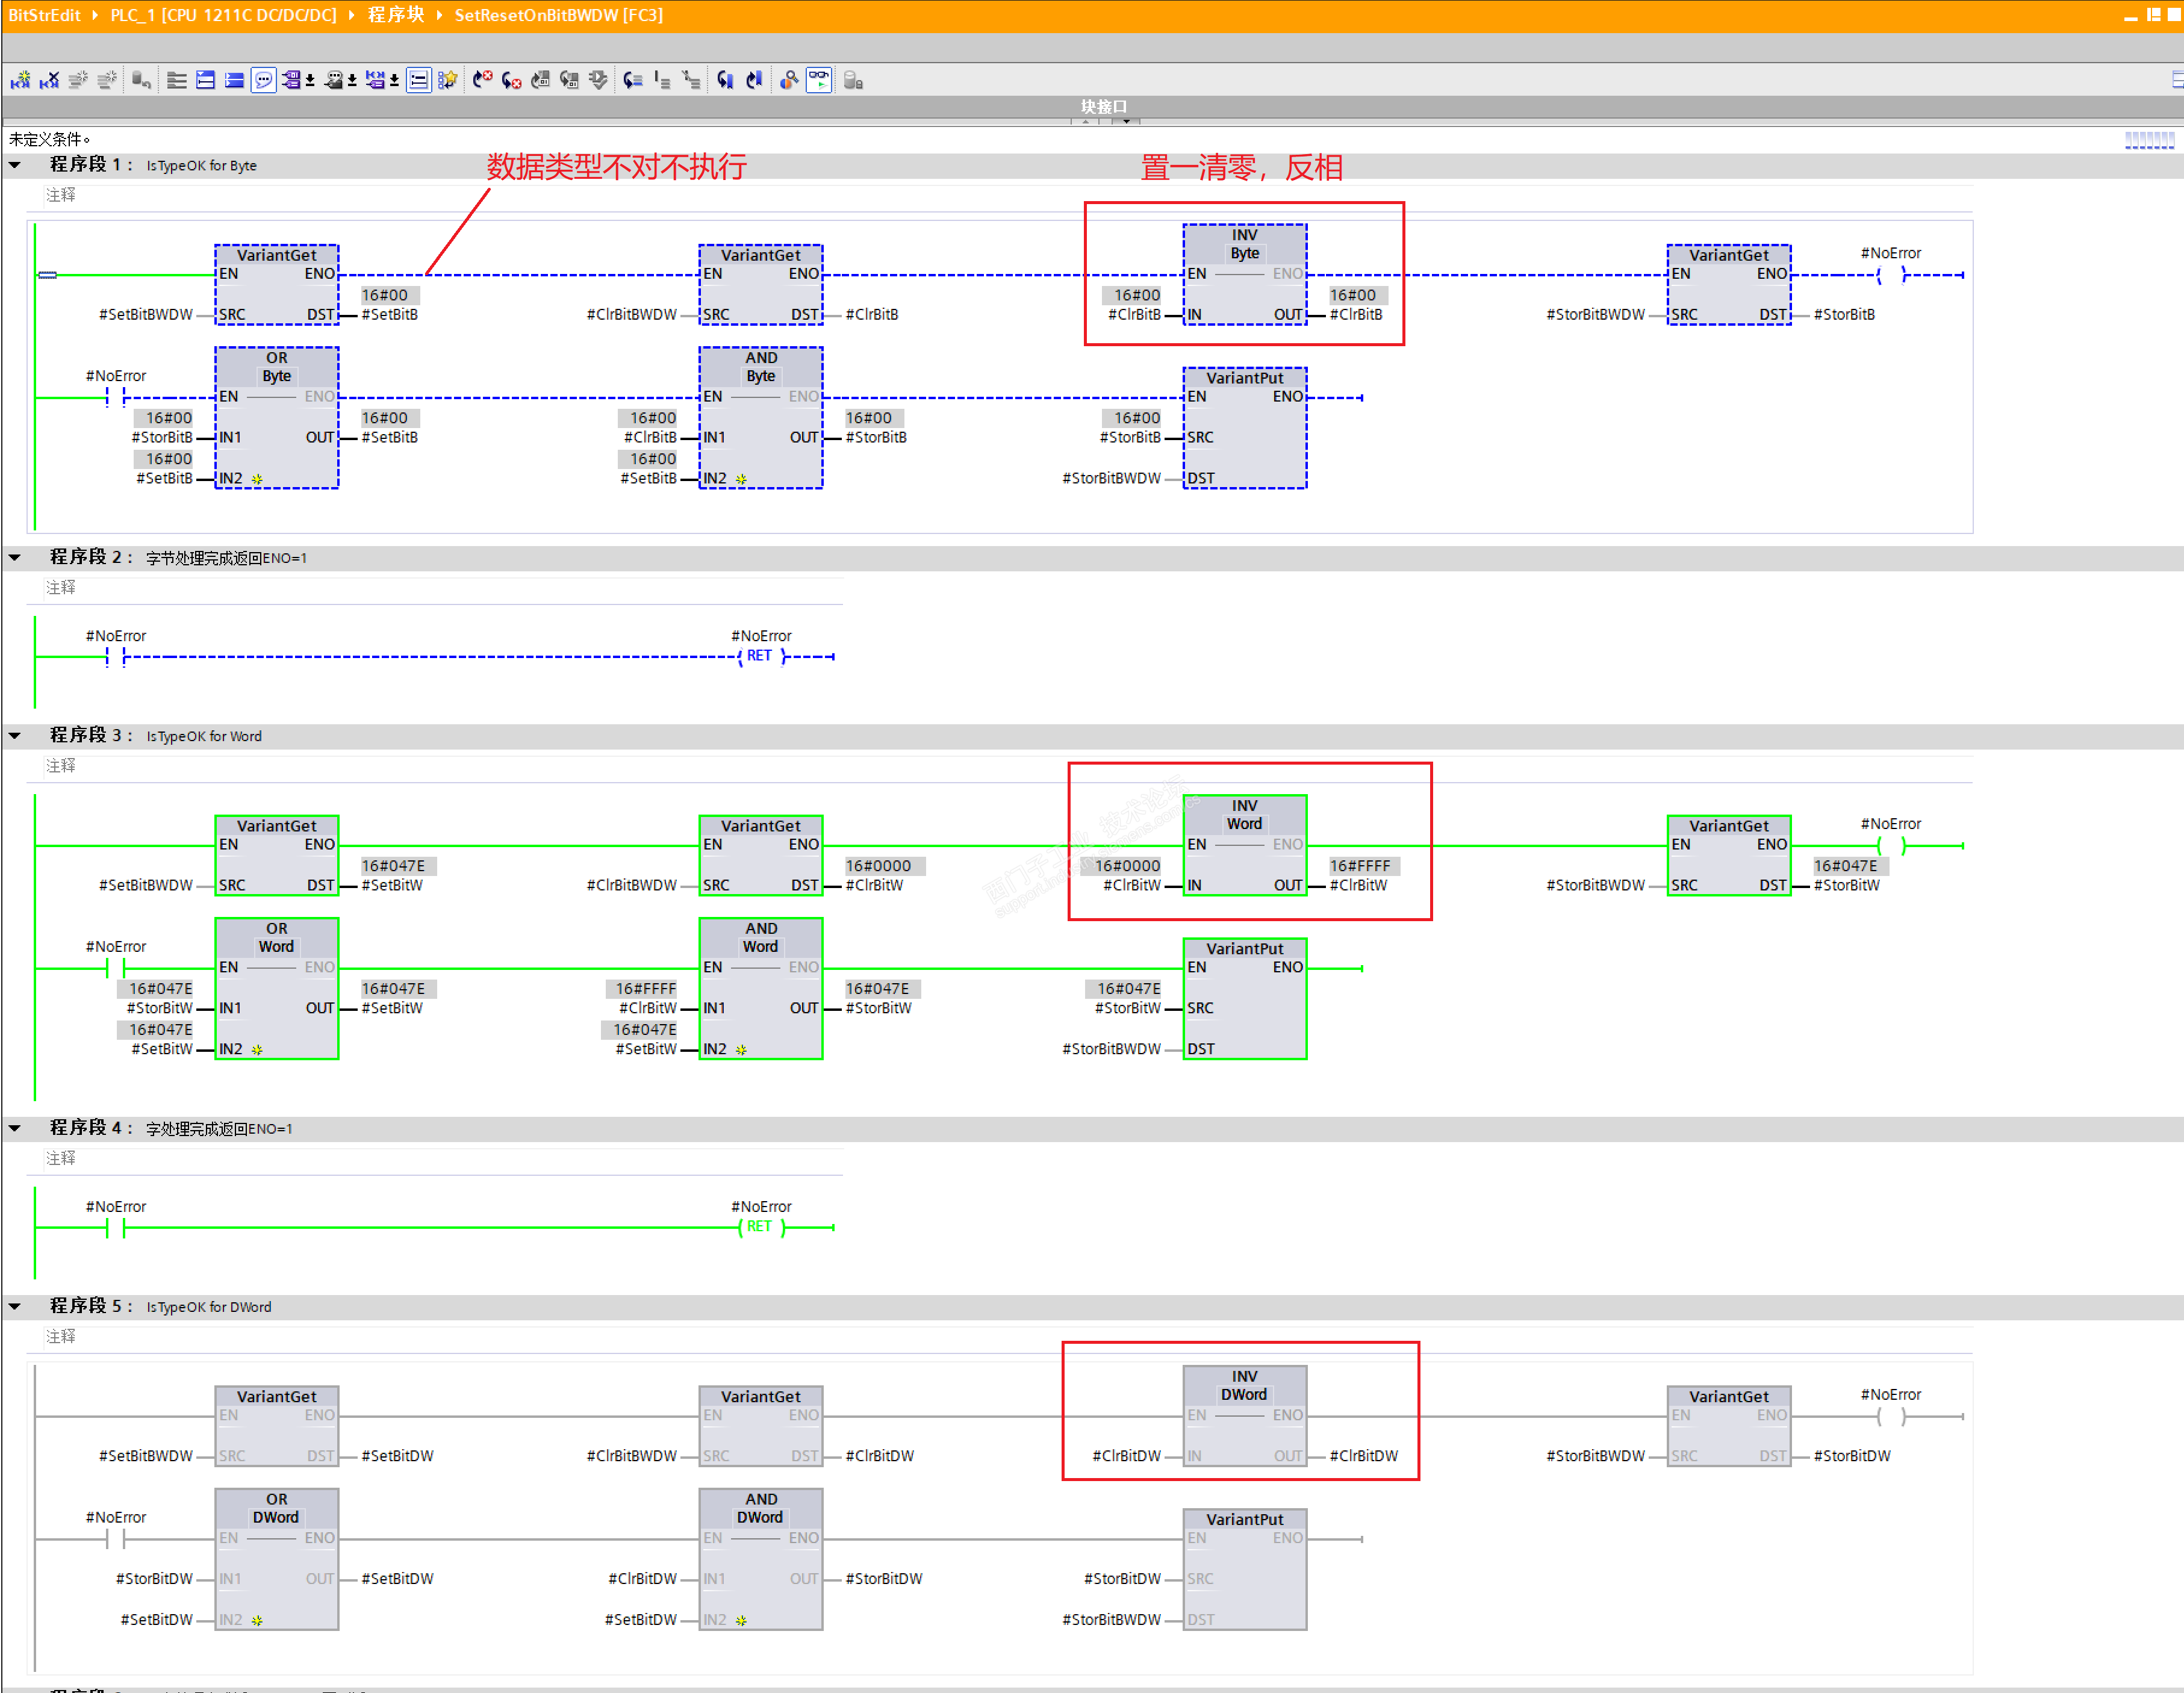
Task: Click the 块接口 block interface bar
Action: (1103, 106)
